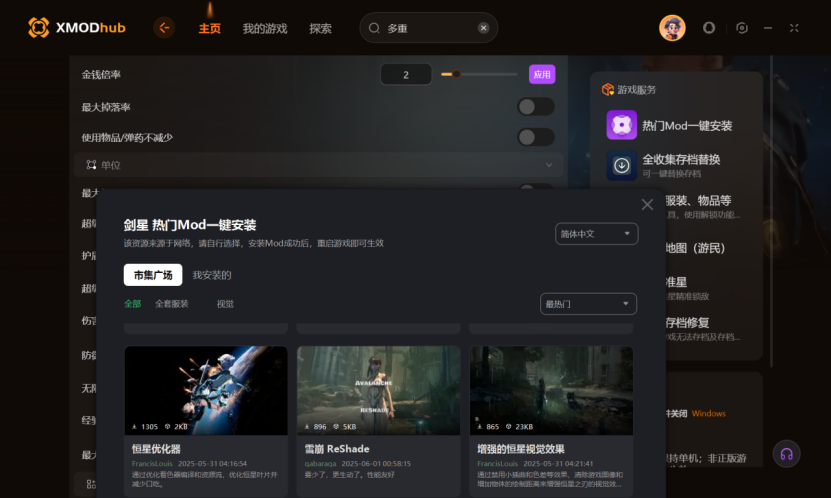Click the search input field
This screenshot has height=498, width=831.
coord(428,28)
